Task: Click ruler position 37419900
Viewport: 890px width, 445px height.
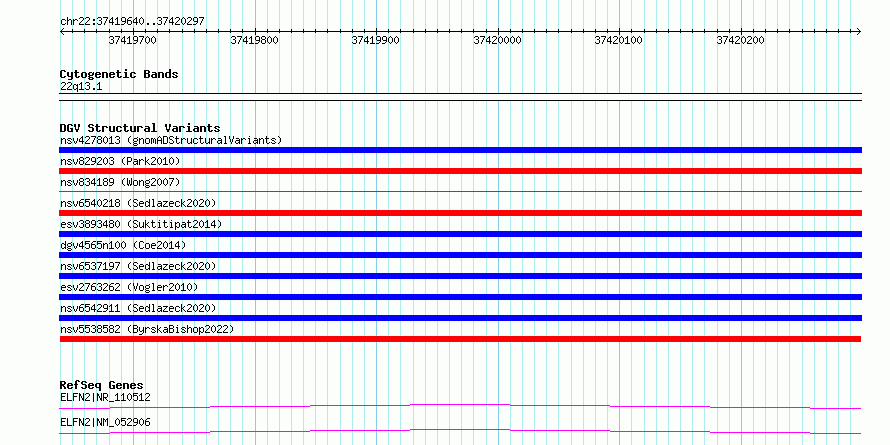Action: pyautogui.click(x=376, y=40)
